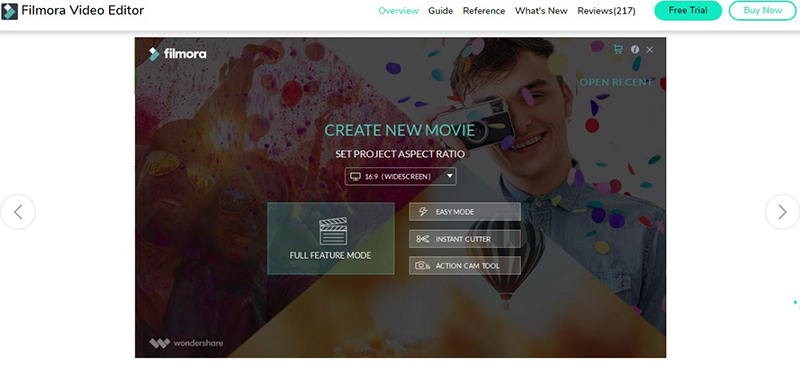800x370 pixels.
Task: Click the Filmora Video Editor logo icon
Action: (x=10, y=11)
